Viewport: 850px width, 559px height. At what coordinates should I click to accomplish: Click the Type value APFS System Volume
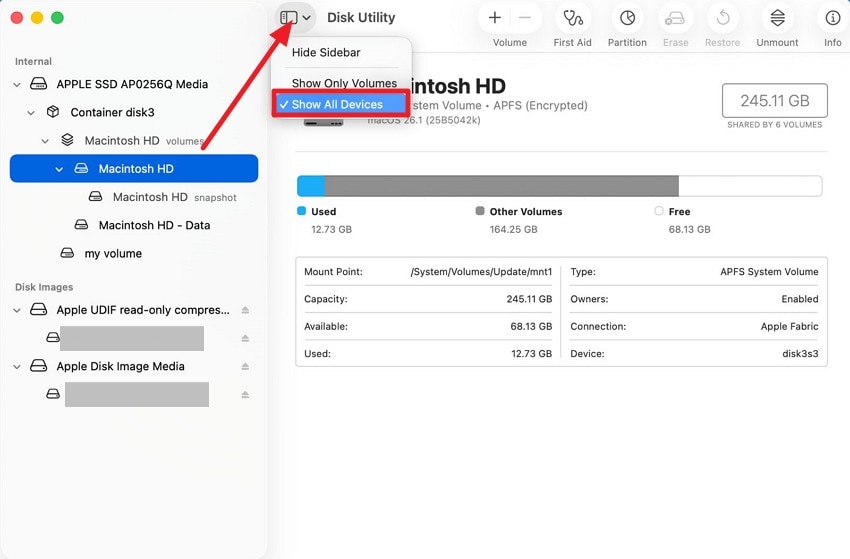pos(769,272)
